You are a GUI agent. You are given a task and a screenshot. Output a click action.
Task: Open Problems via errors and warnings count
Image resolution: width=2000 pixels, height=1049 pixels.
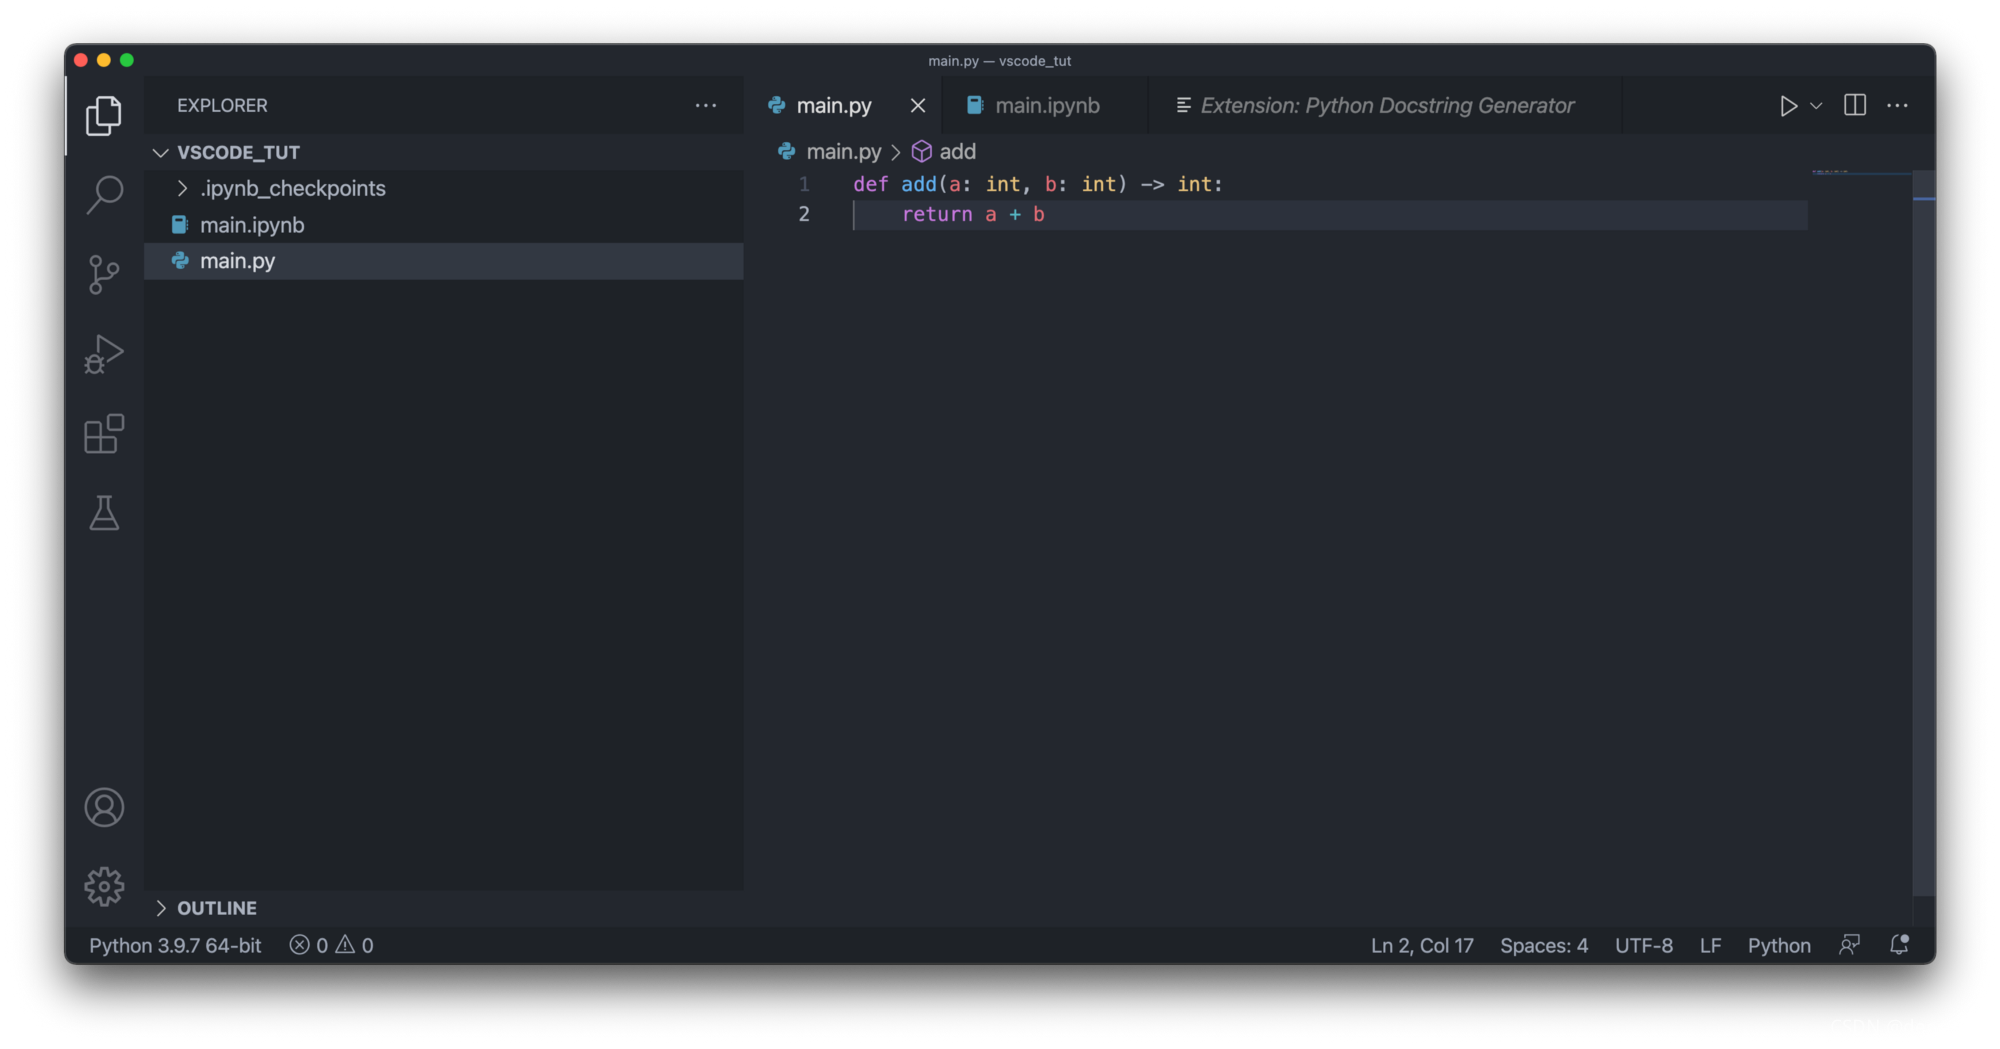click(x=331, y=945)
